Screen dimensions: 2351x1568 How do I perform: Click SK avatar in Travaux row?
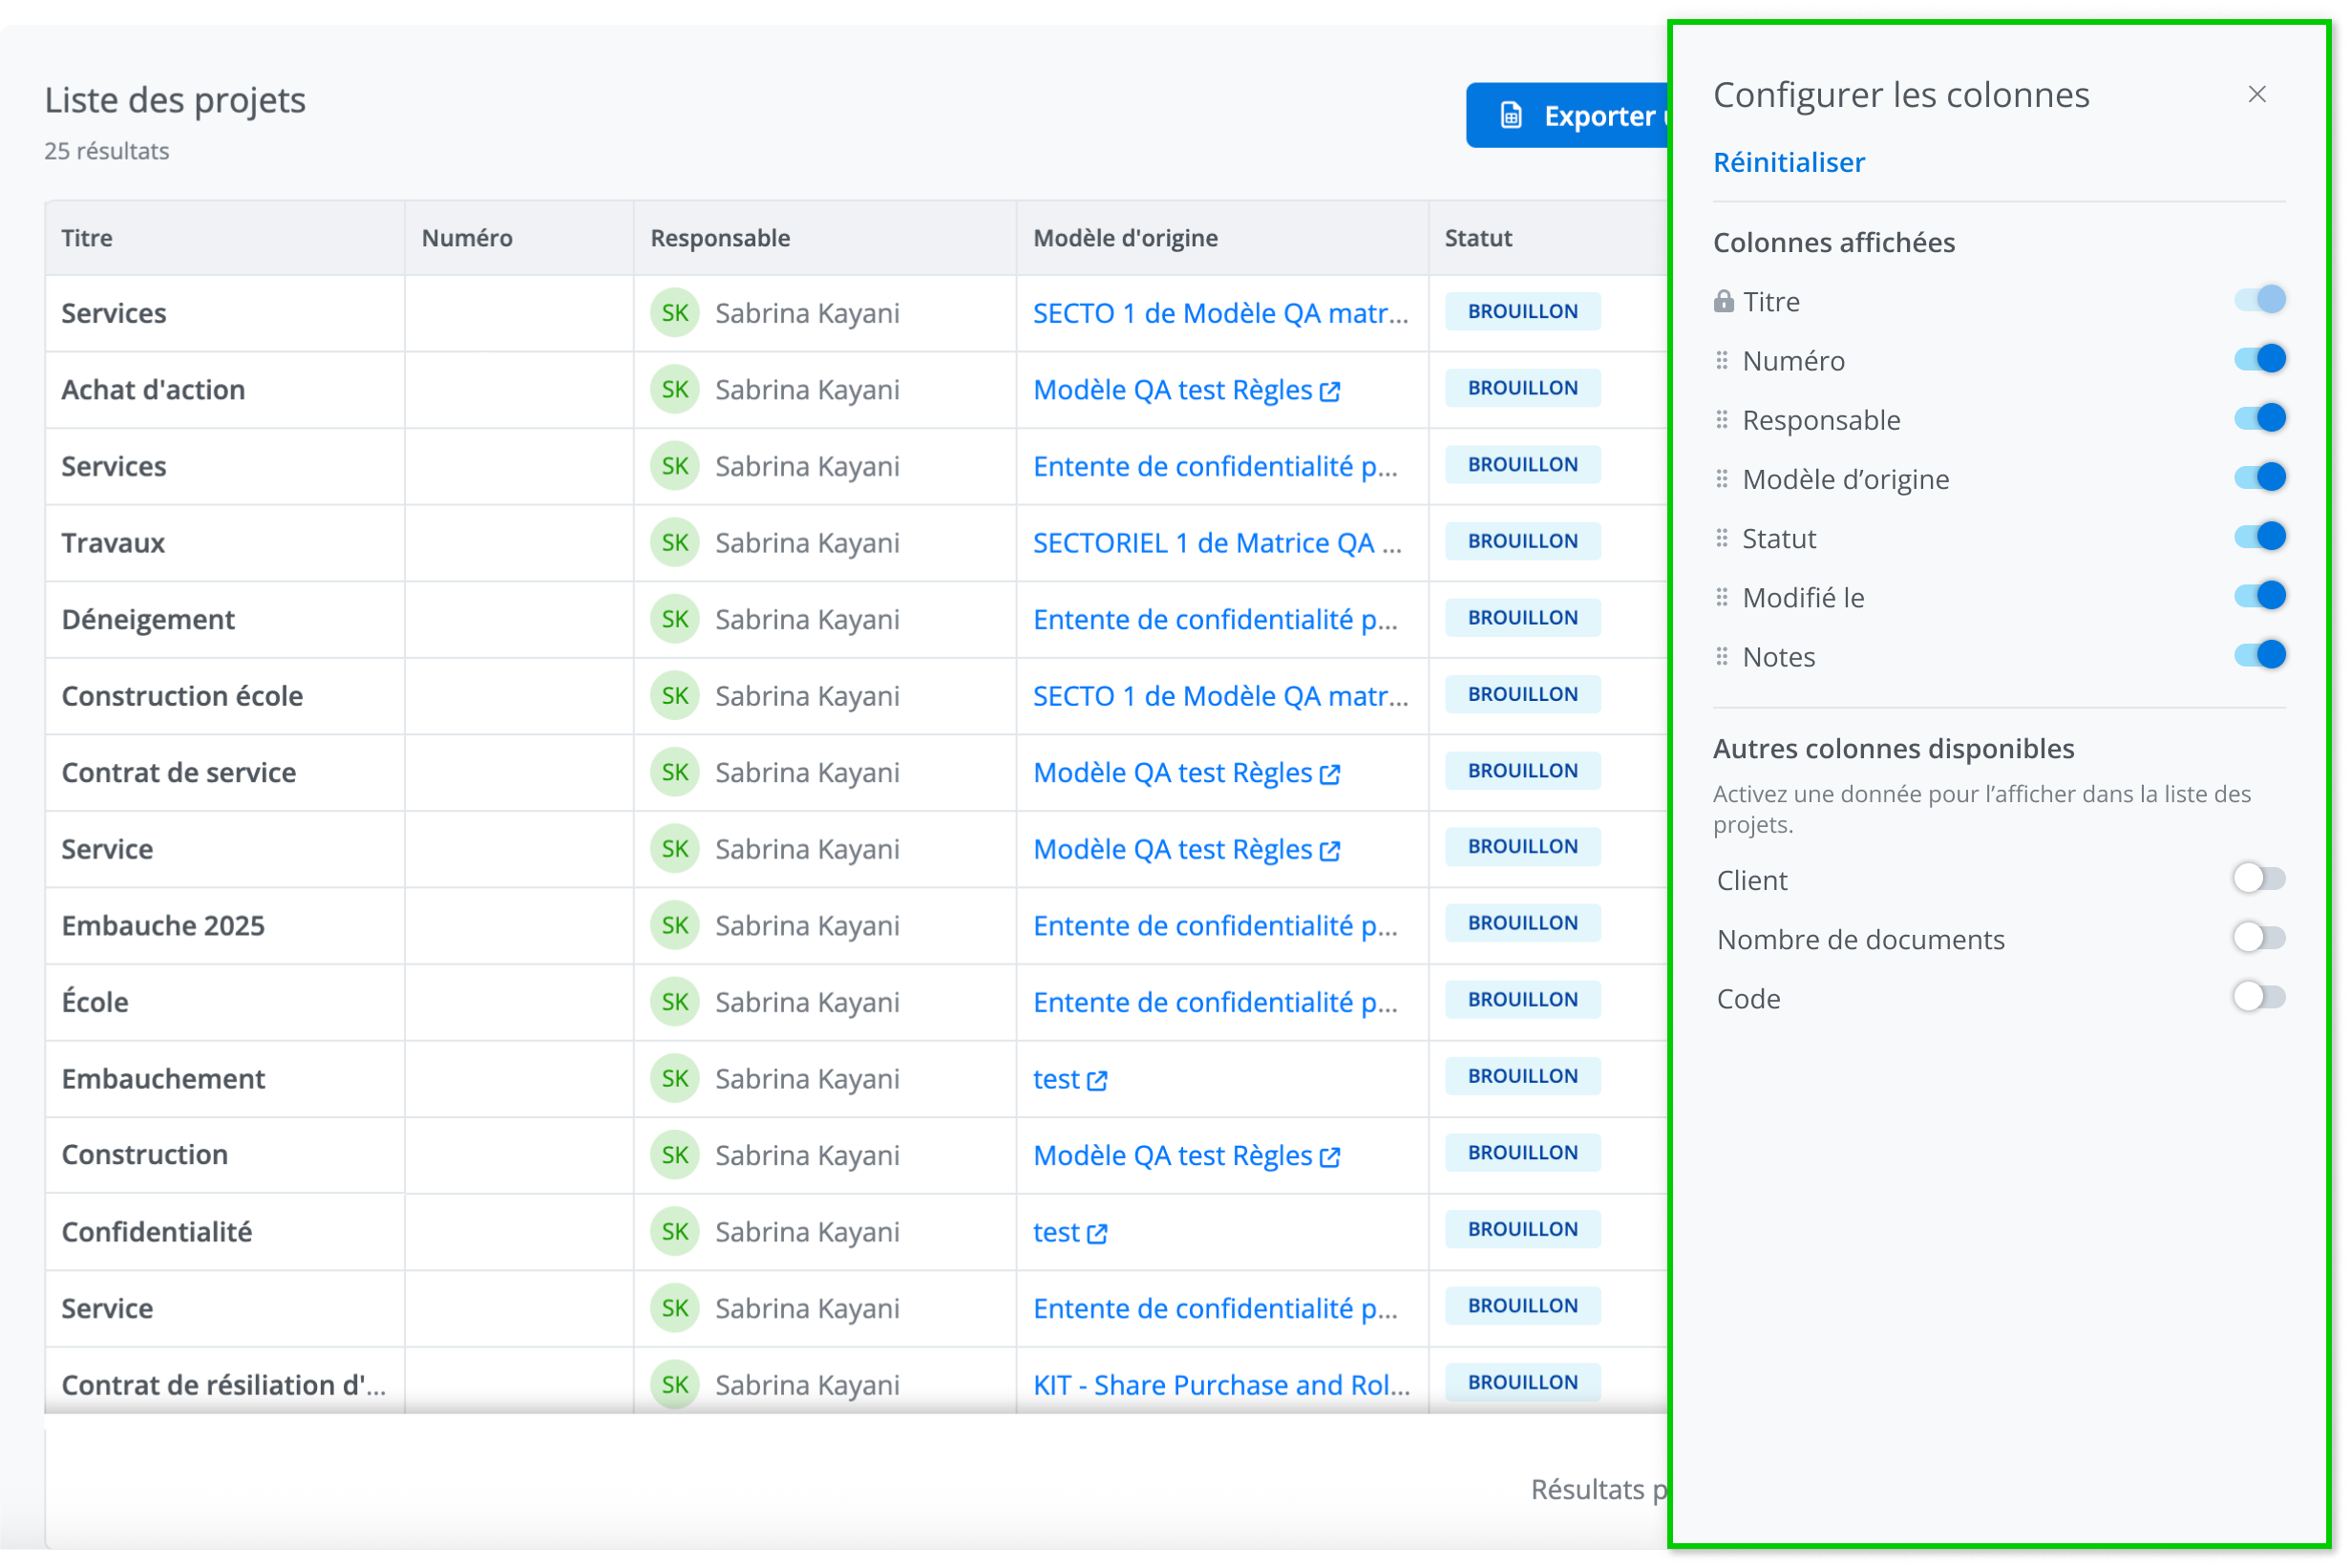click(x=674, y=543)
